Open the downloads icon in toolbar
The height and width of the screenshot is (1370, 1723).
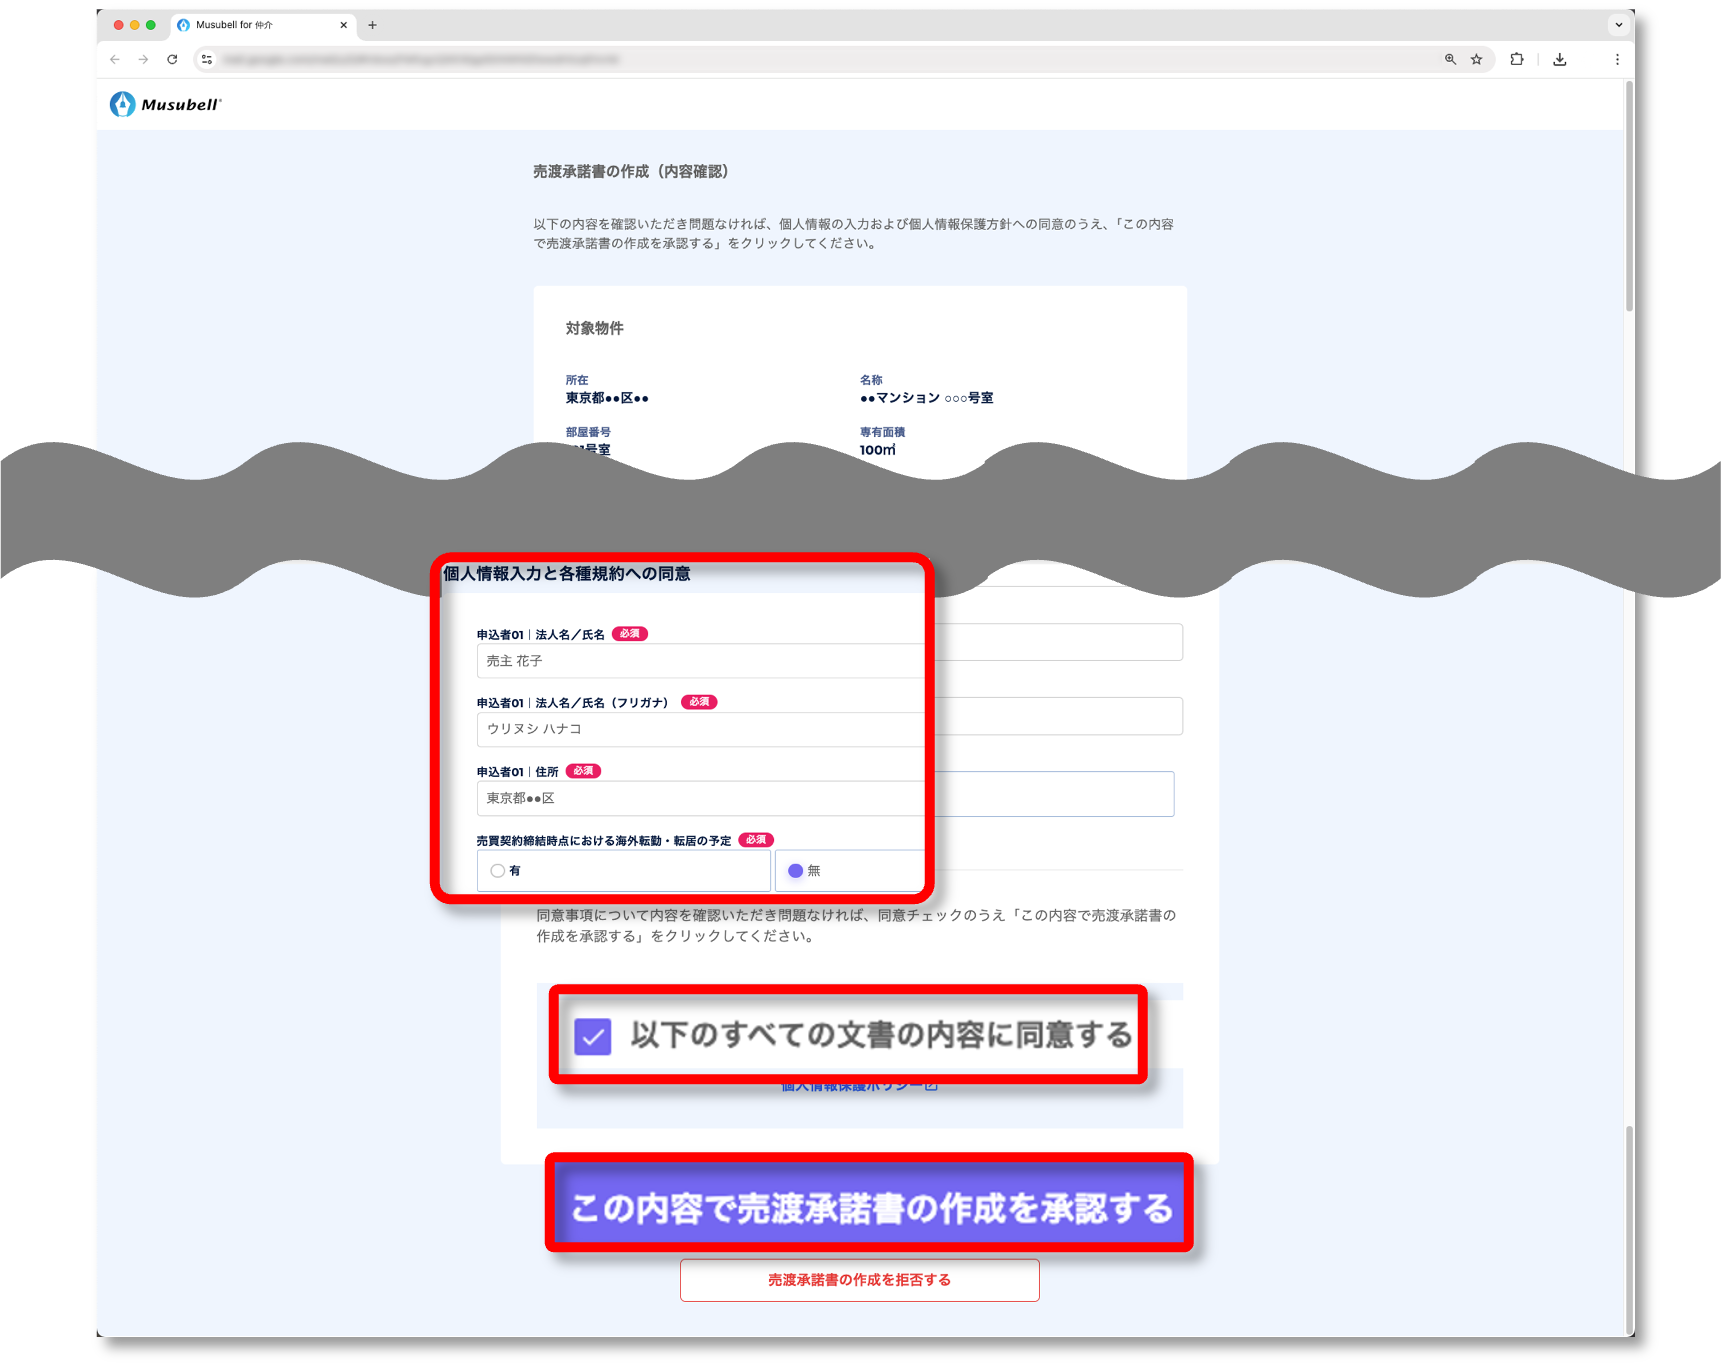coord(1559,60)
